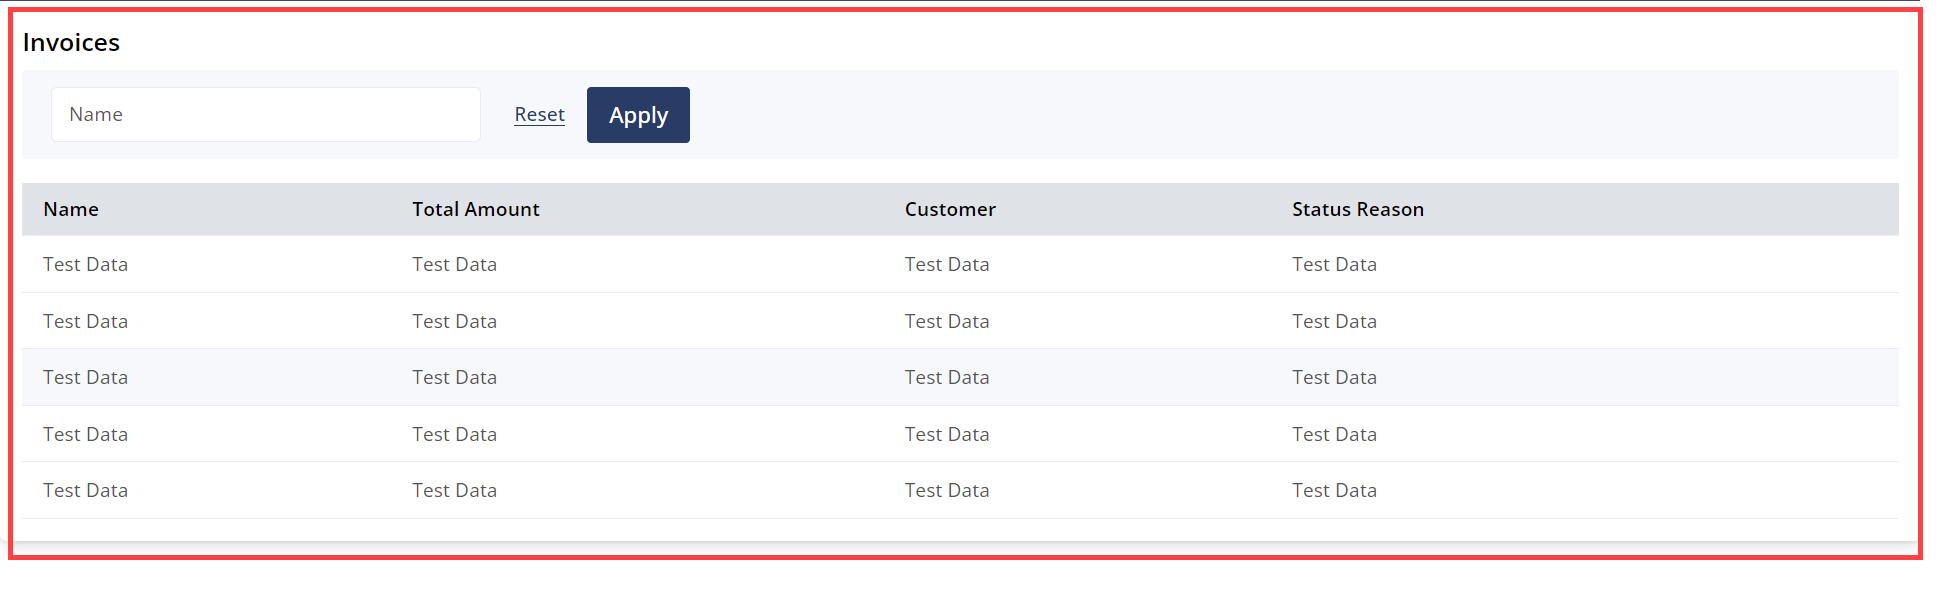Click the last row's Total Amount cell
Viewport: 1936px width, 605px height.
[454, 491]
